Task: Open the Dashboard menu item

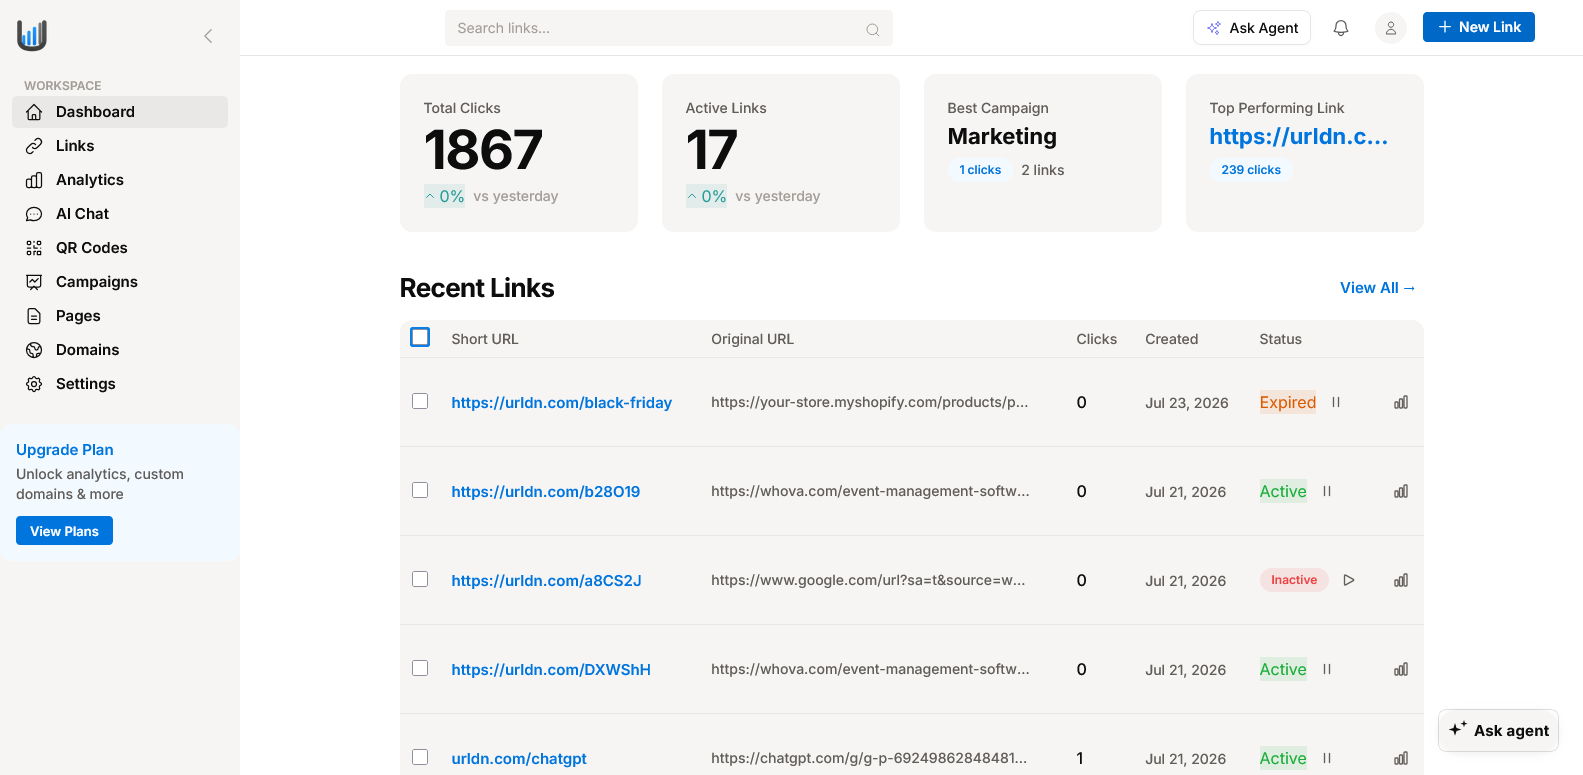Action: point(120,112)
